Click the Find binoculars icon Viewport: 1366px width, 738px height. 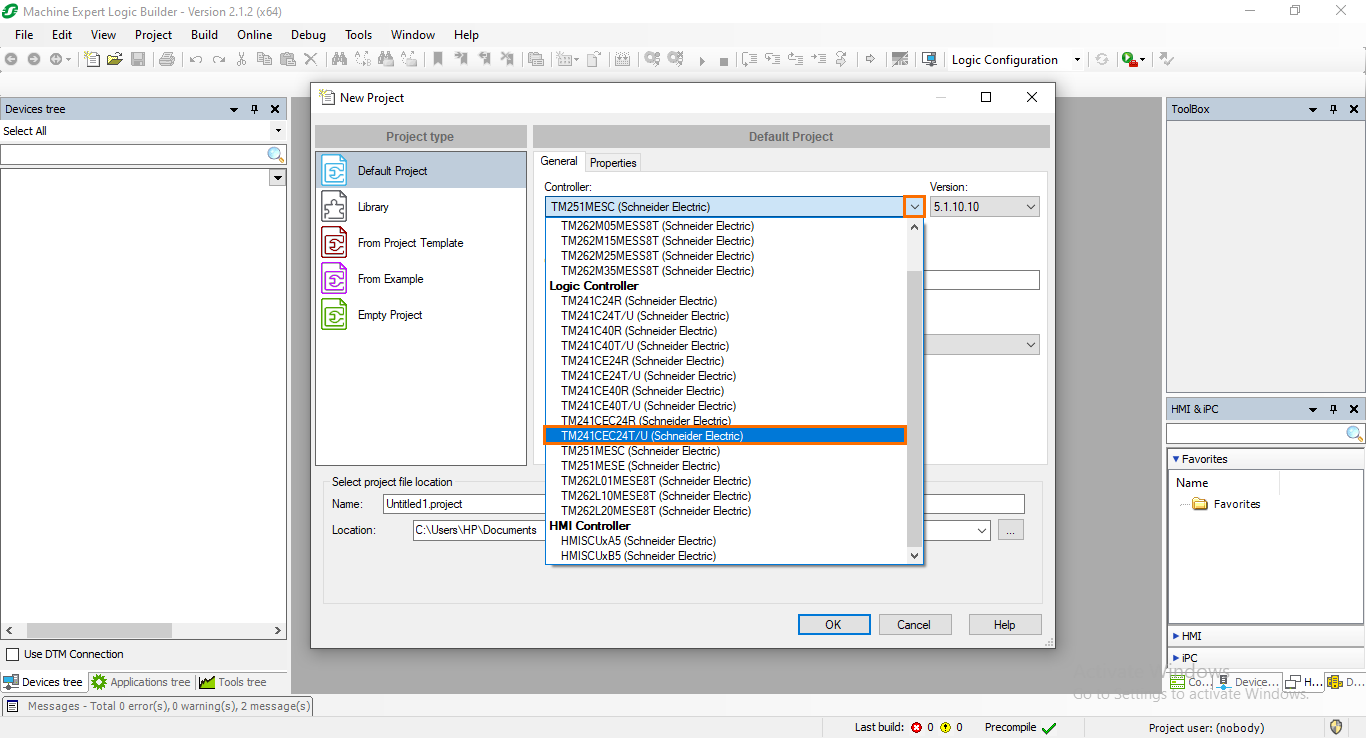pyautogui.click(x=339, y=59)
